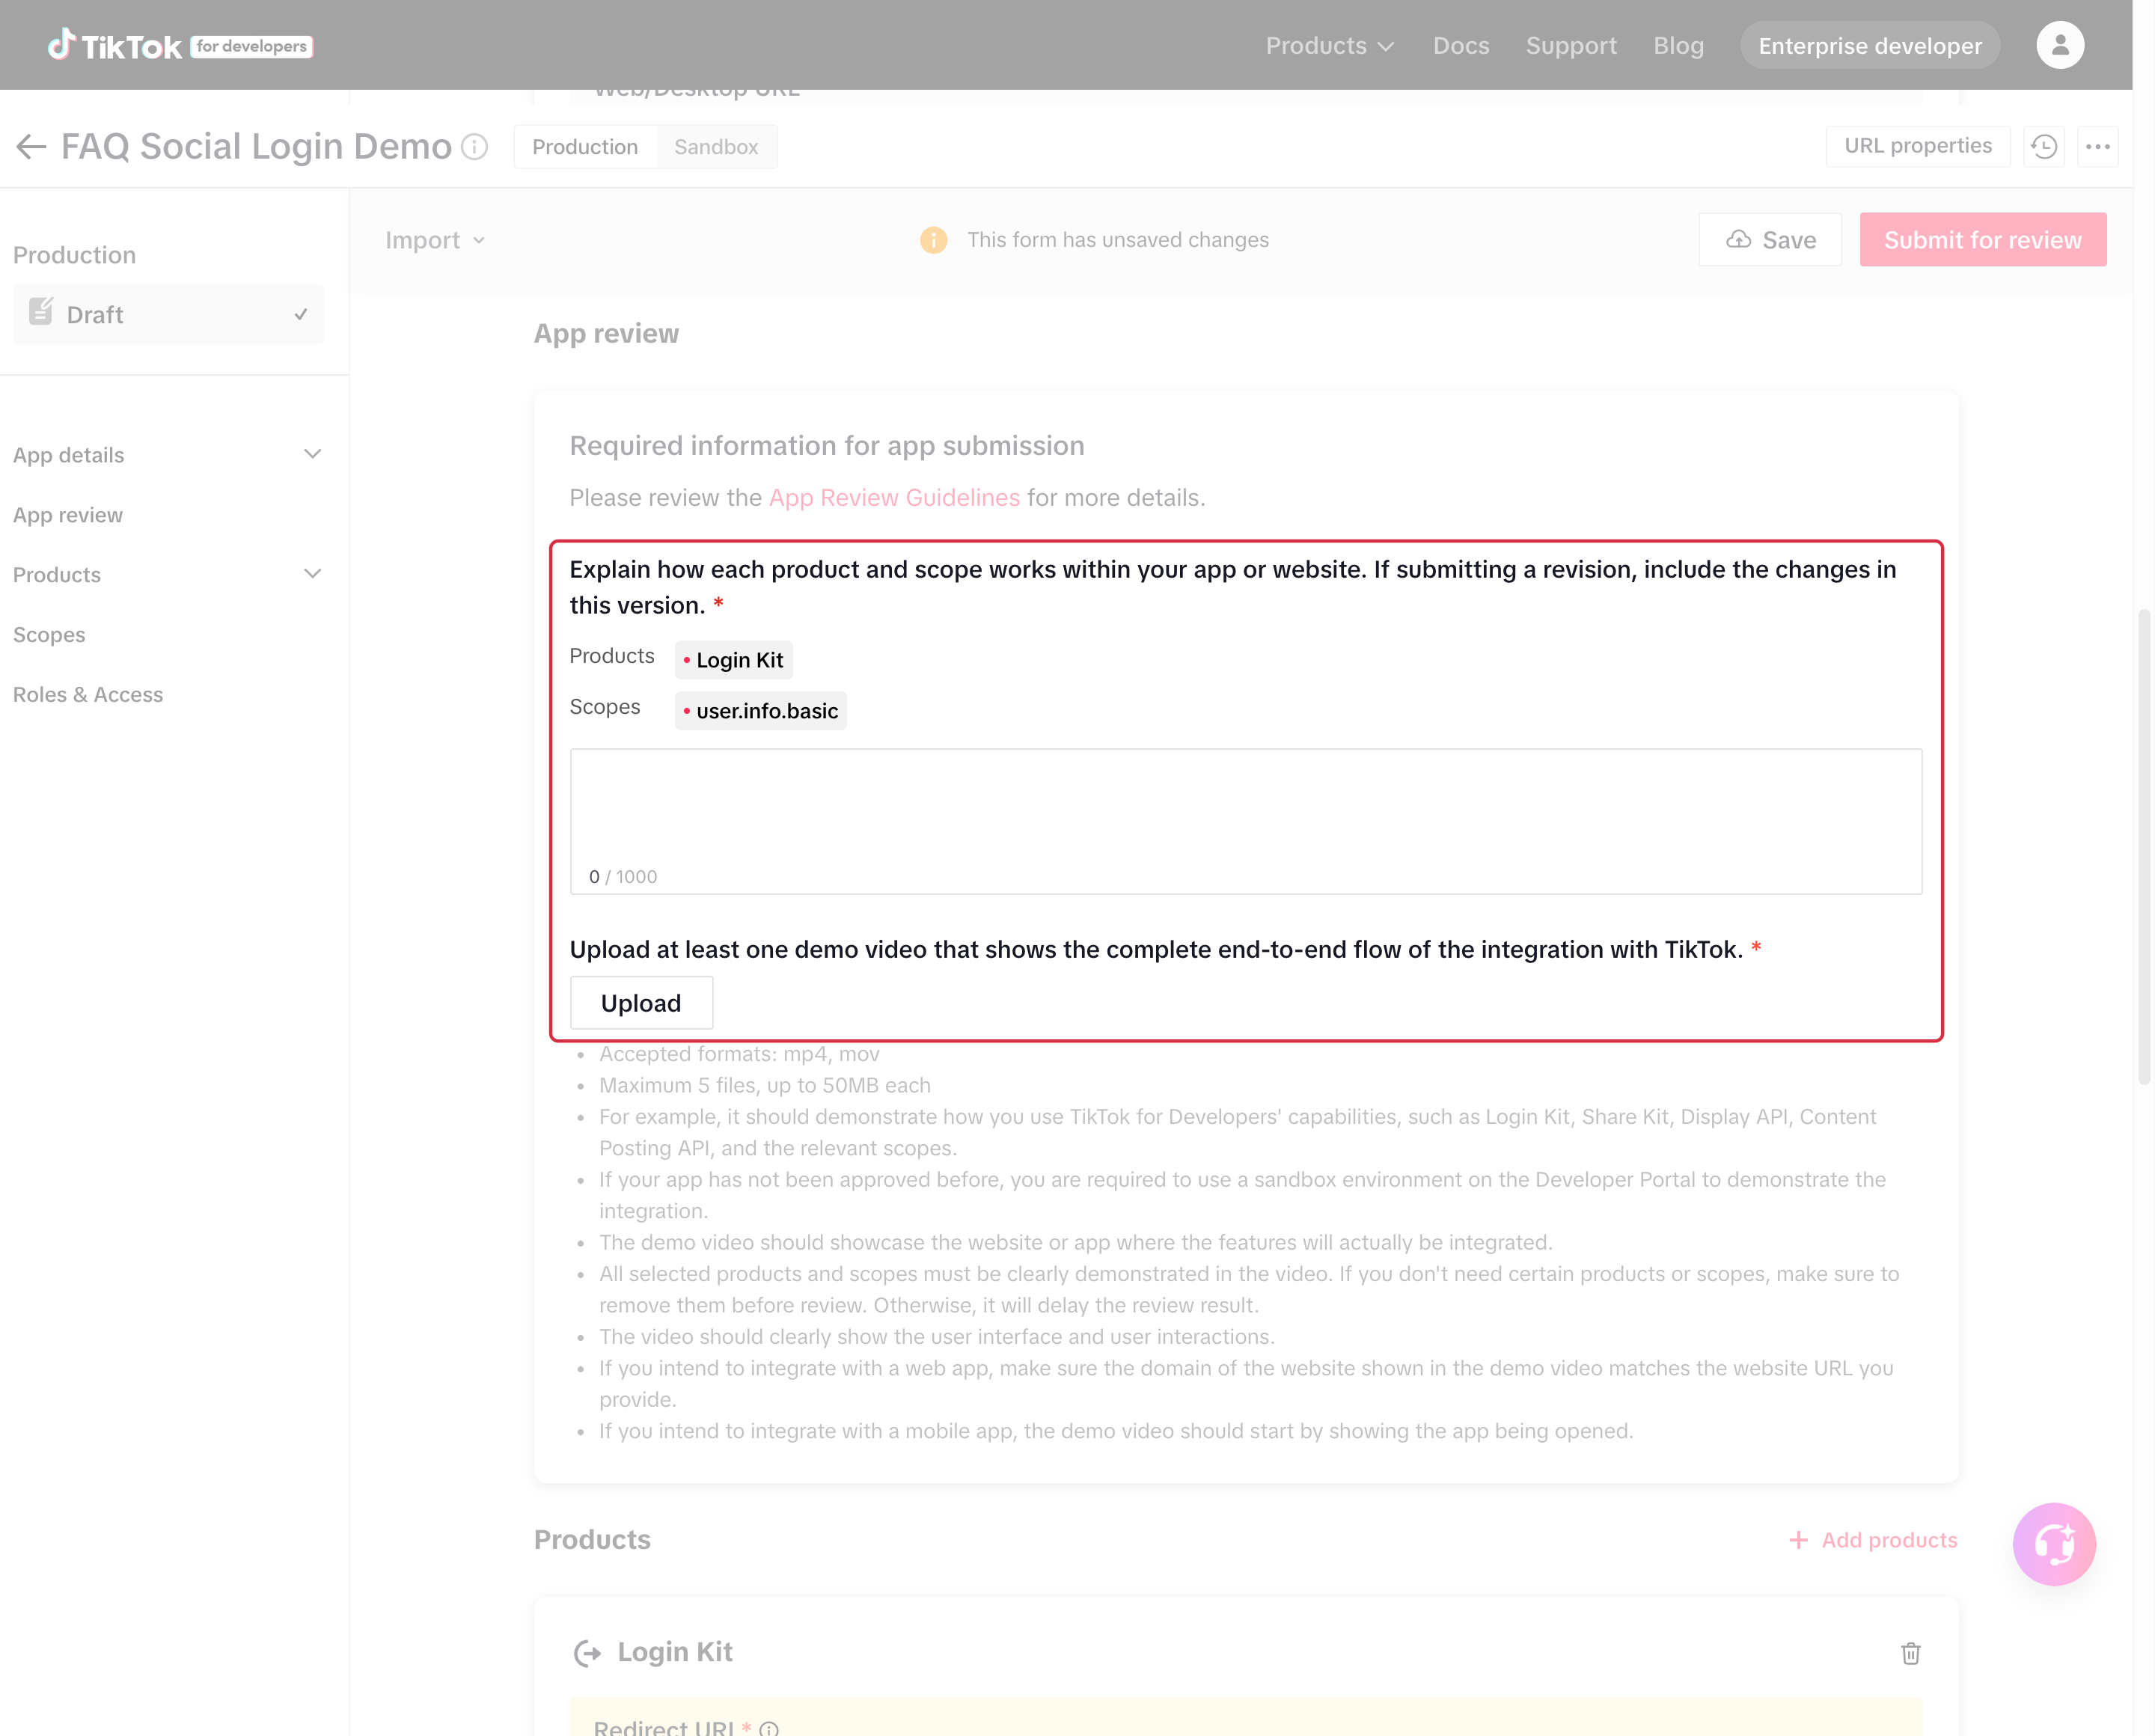
Task: Switch to the Sandbox tab
Action: (x=716, y=147)
